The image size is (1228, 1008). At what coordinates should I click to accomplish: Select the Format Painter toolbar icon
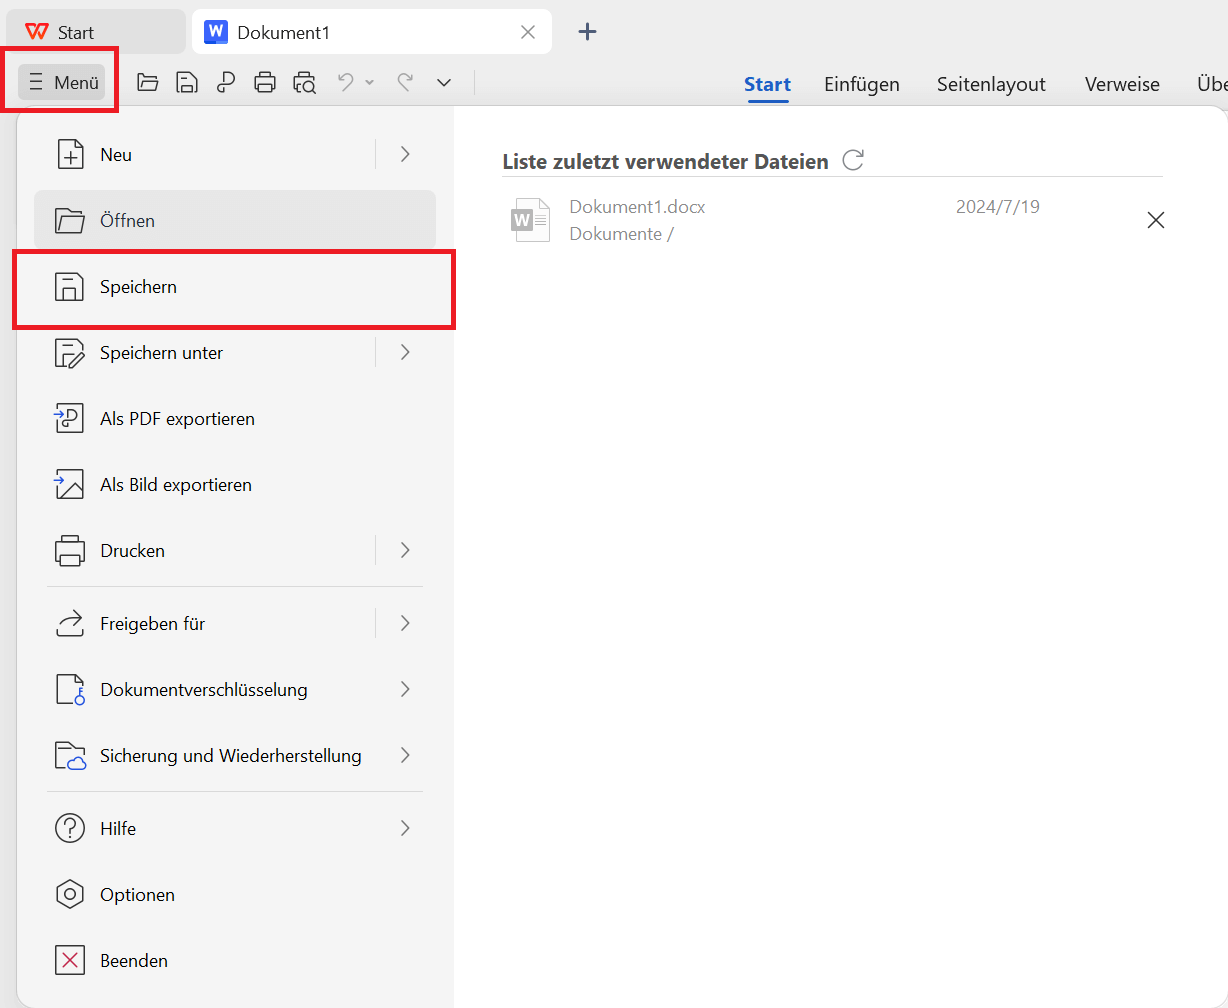point(225,82)
